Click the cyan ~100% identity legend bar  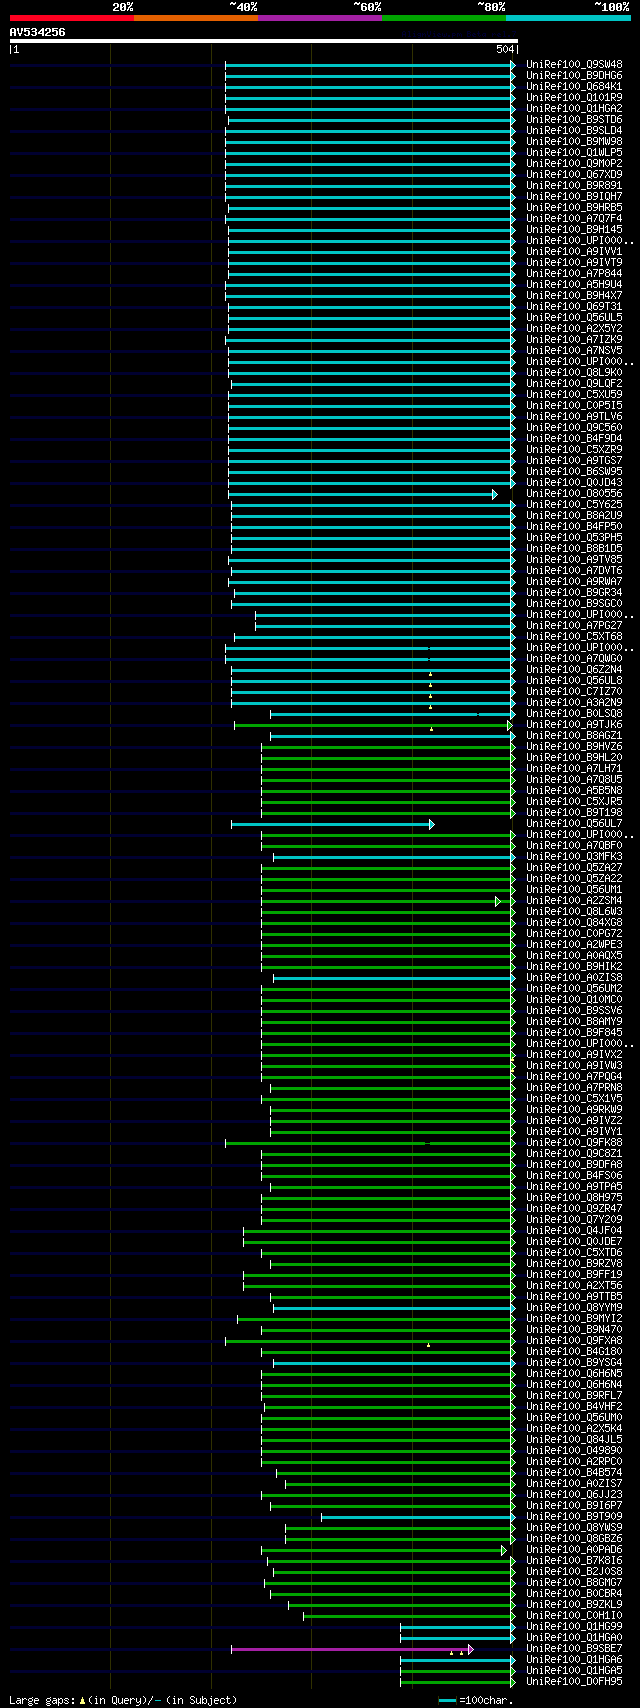coord(567,18)
